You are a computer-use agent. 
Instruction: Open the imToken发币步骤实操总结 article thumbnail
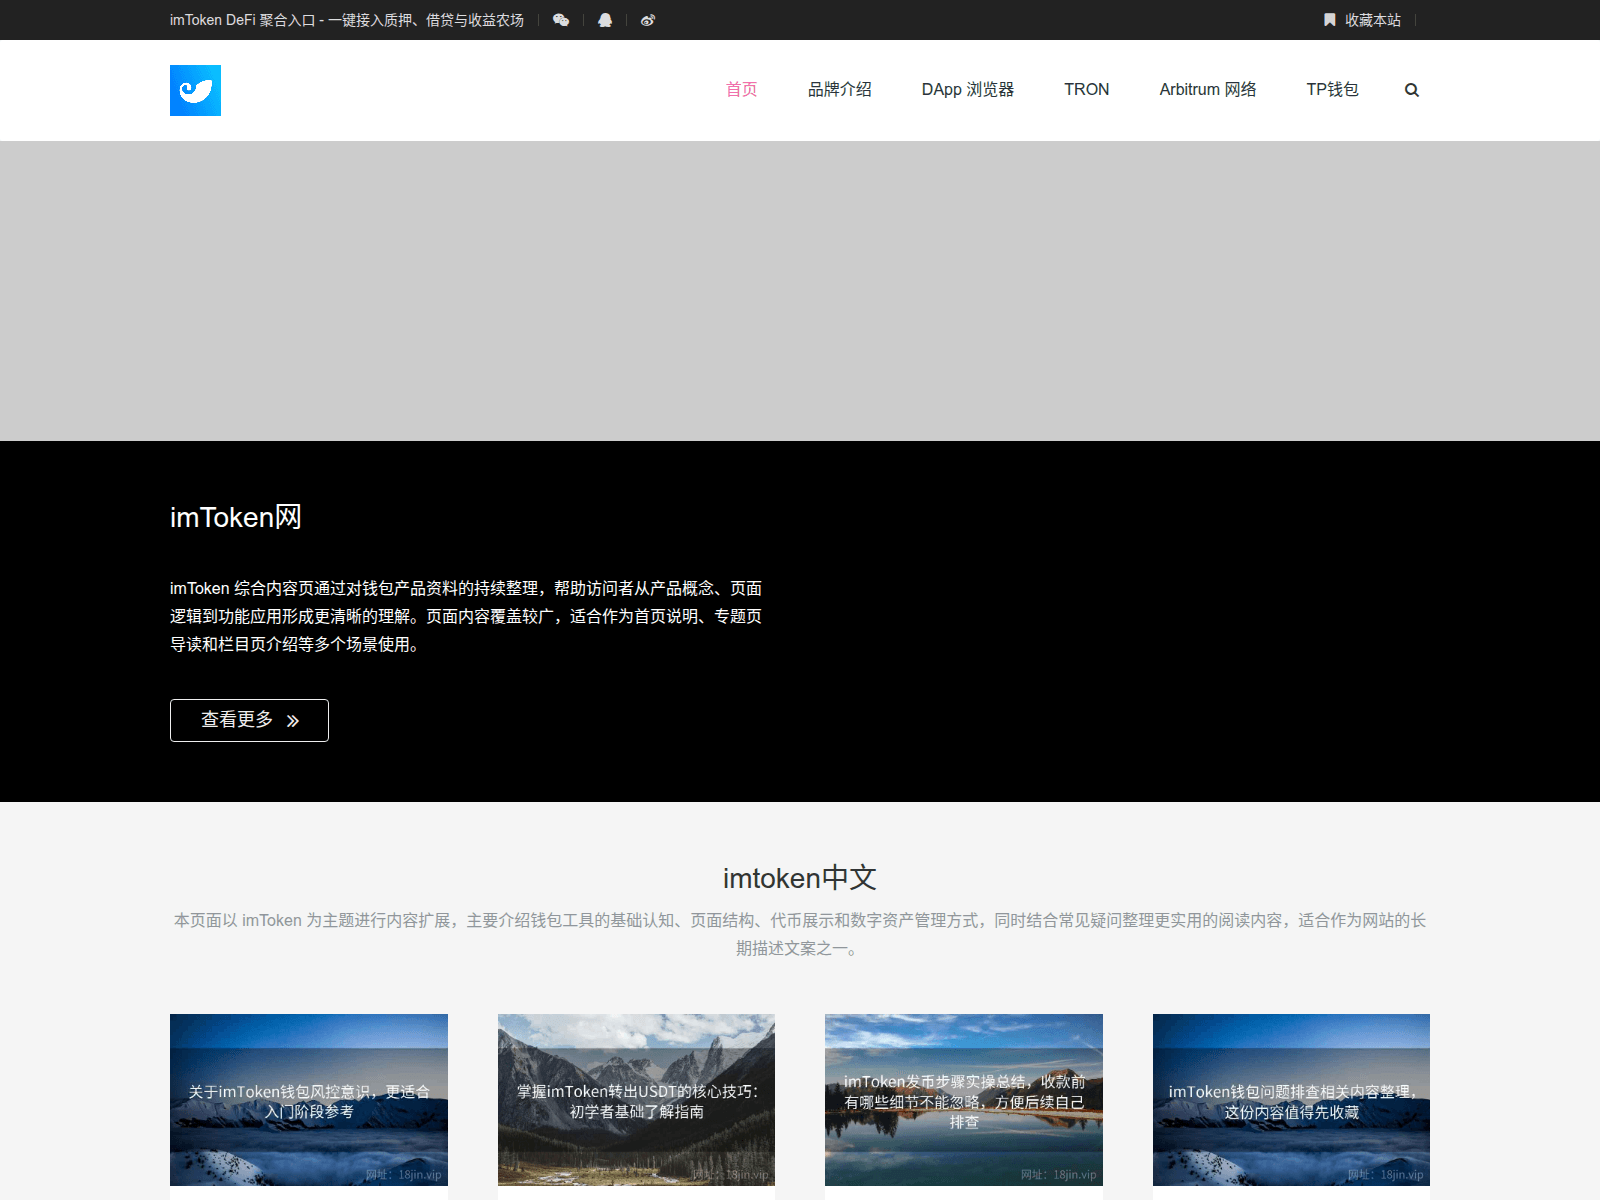[x=964, y=1100]
